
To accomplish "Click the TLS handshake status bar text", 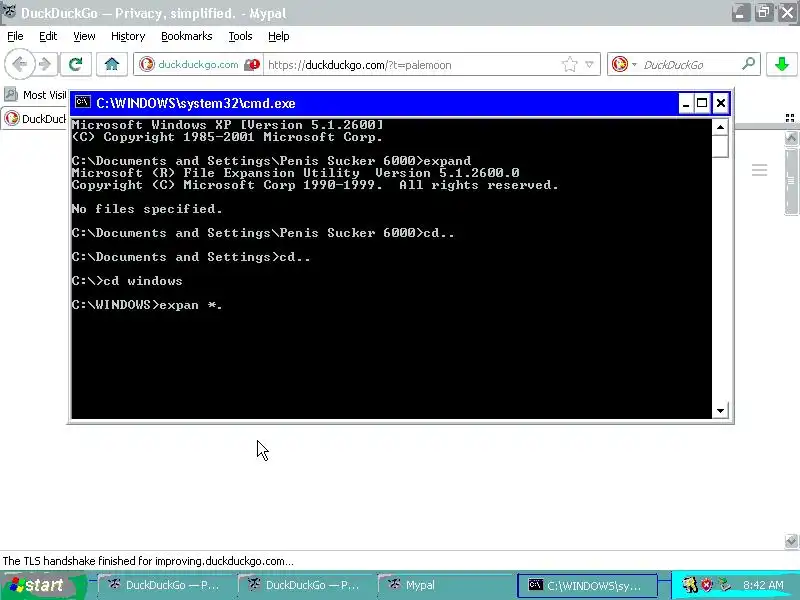I will (x=148, y=561).
